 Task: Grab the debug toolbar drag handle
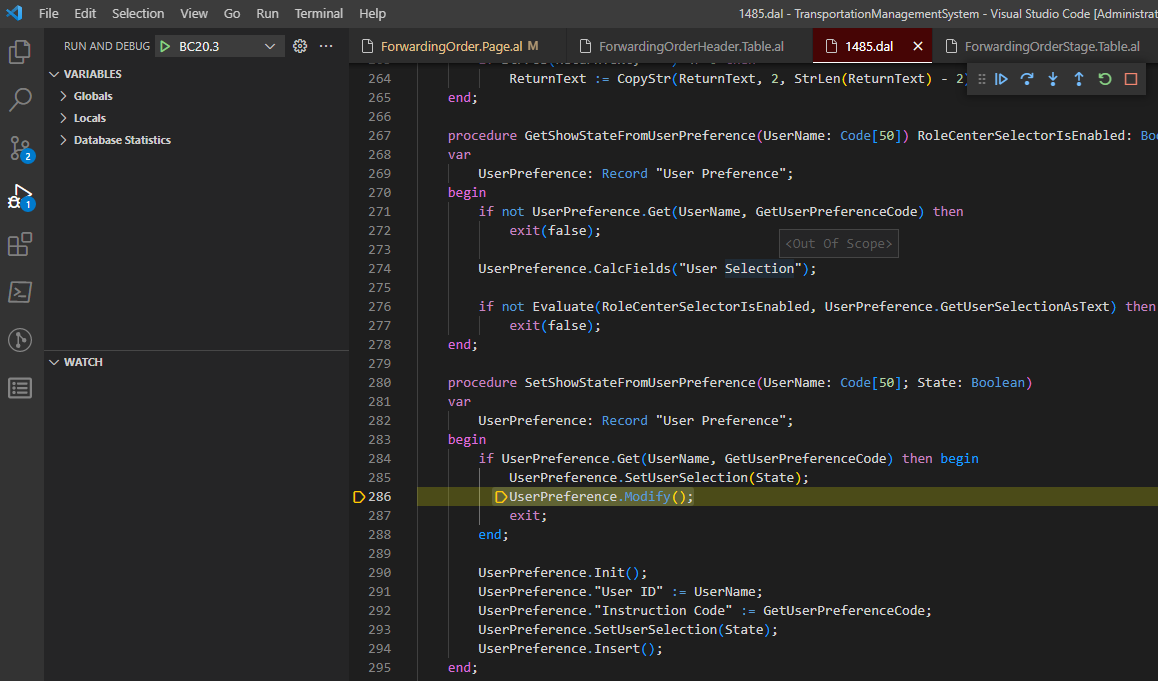981,79
